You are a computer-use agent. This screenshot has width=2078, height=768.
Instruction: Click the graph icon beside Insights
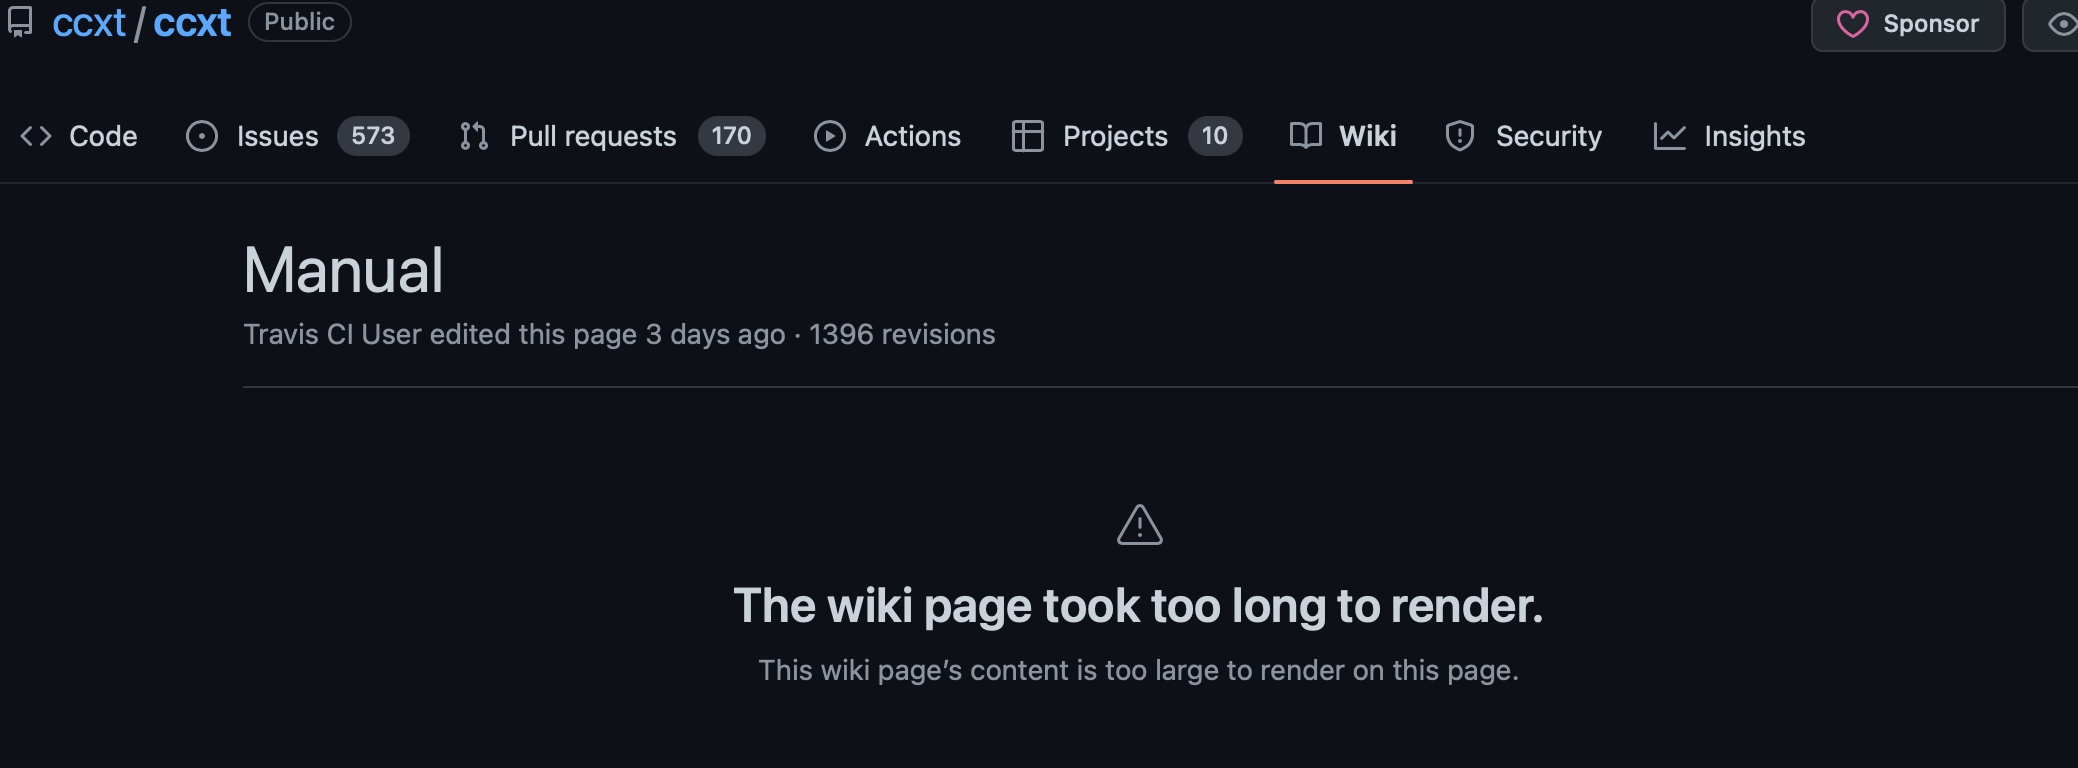(1669, 136)
